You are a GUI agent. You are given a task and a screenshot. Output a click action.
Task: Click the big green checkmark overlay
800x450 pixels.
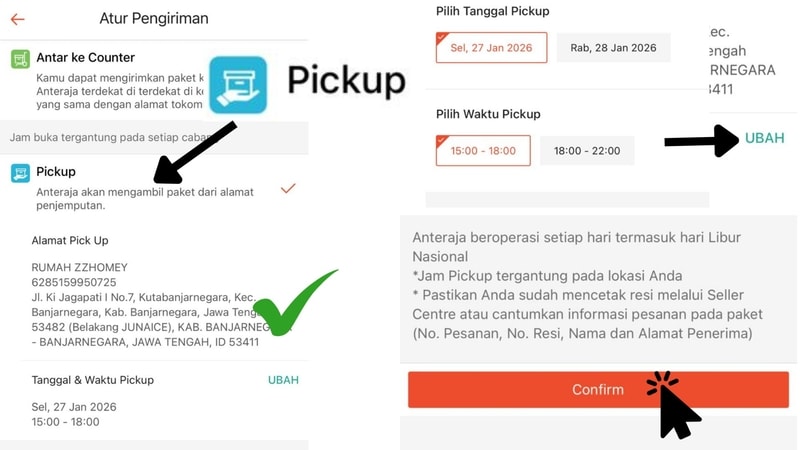pyautogui.click(x=295, y=303)
